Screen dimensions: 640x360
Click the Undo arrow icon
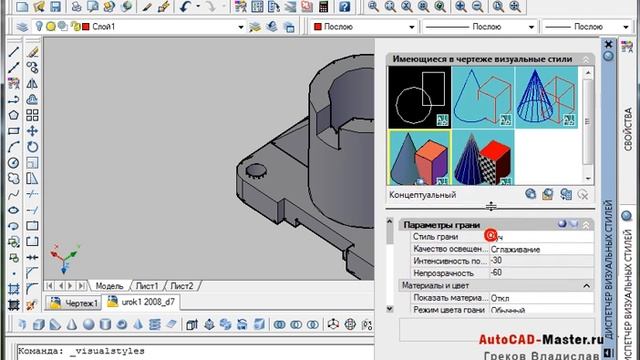tap(185, 6)
